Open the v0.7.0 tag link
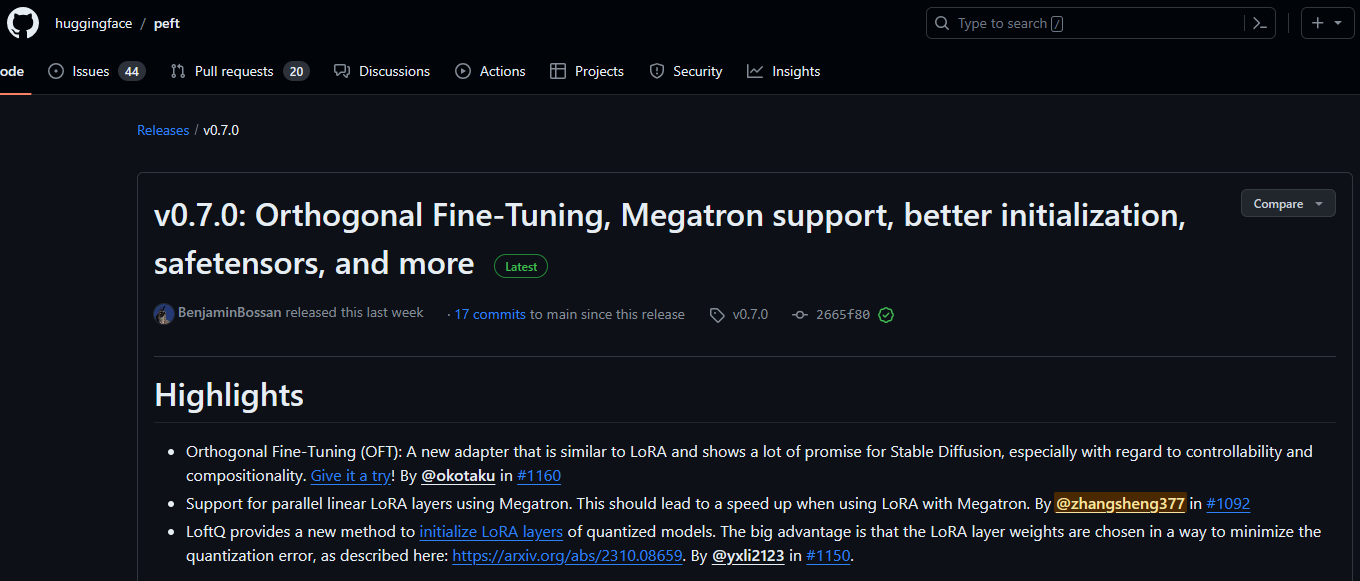1360x581 pixels. click(x=750, y=314)
